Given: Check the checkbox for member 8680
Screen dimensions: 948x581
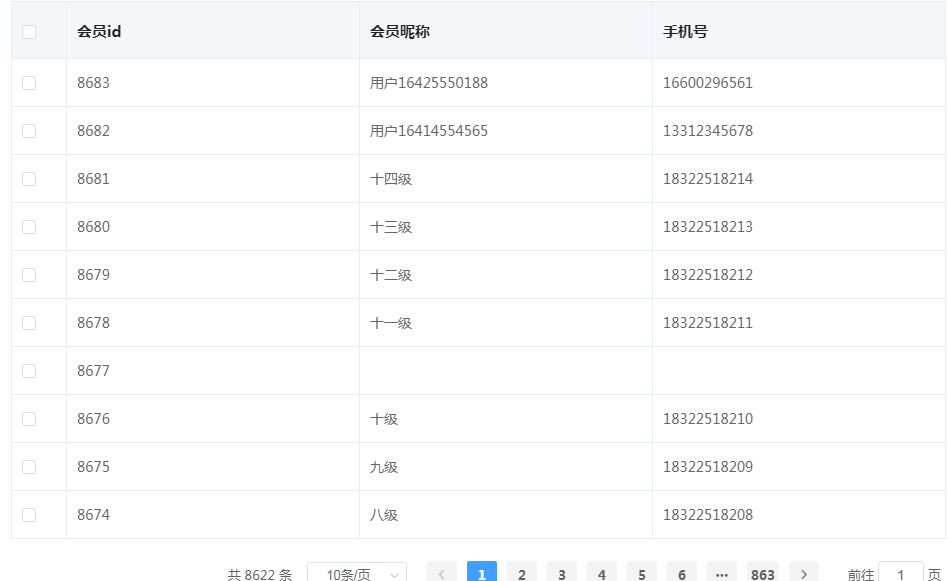Looking at the screenshot, I should (29, 226).
